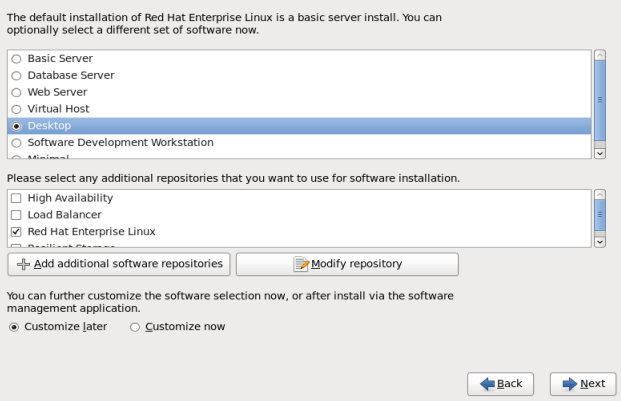Click the High Availability label text
The width and height of the screenshot is (621, 401).
[x=70, y=198]
